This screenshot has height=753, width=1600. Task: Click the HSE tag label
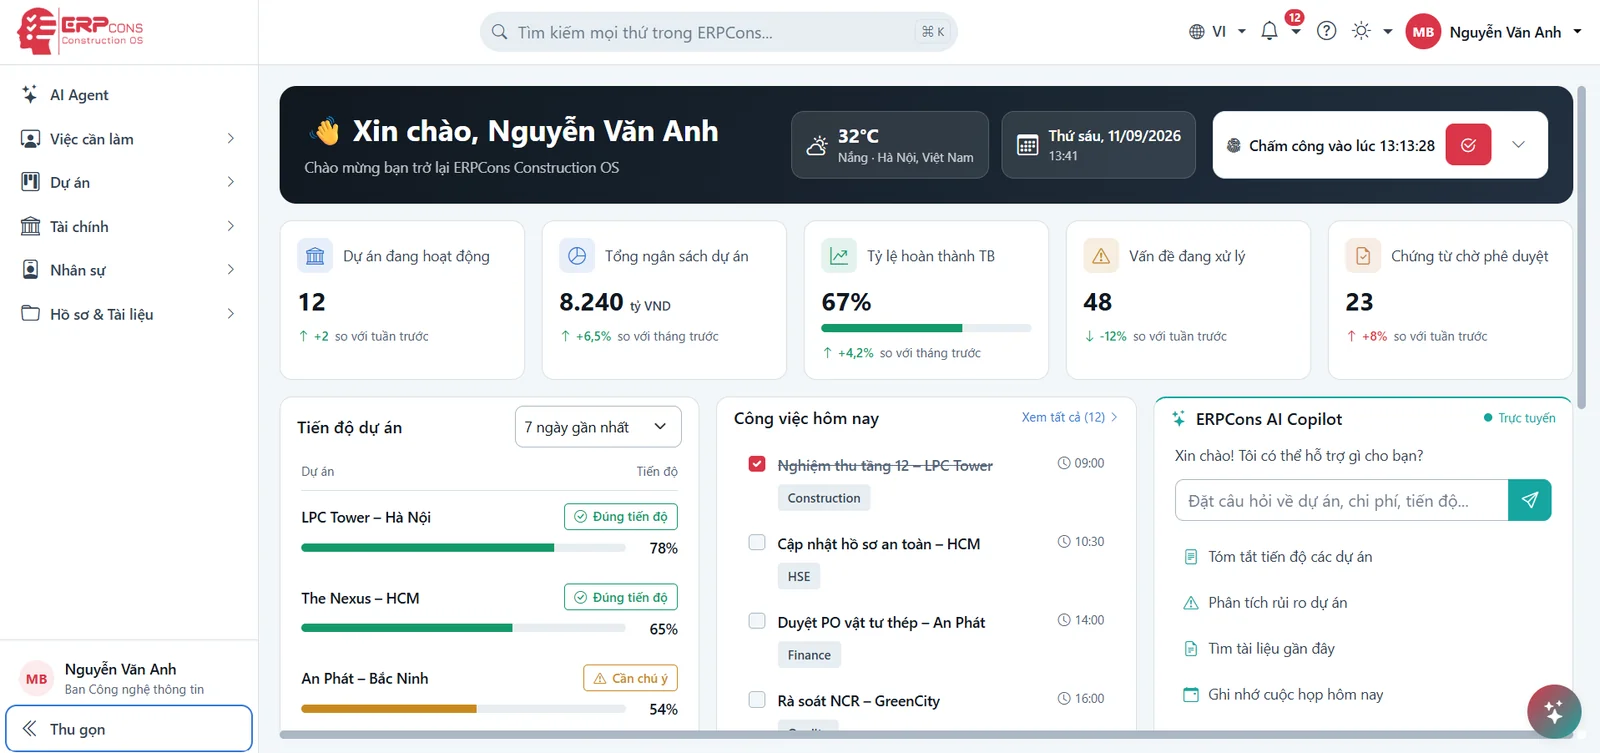click(x=799, y=576)
